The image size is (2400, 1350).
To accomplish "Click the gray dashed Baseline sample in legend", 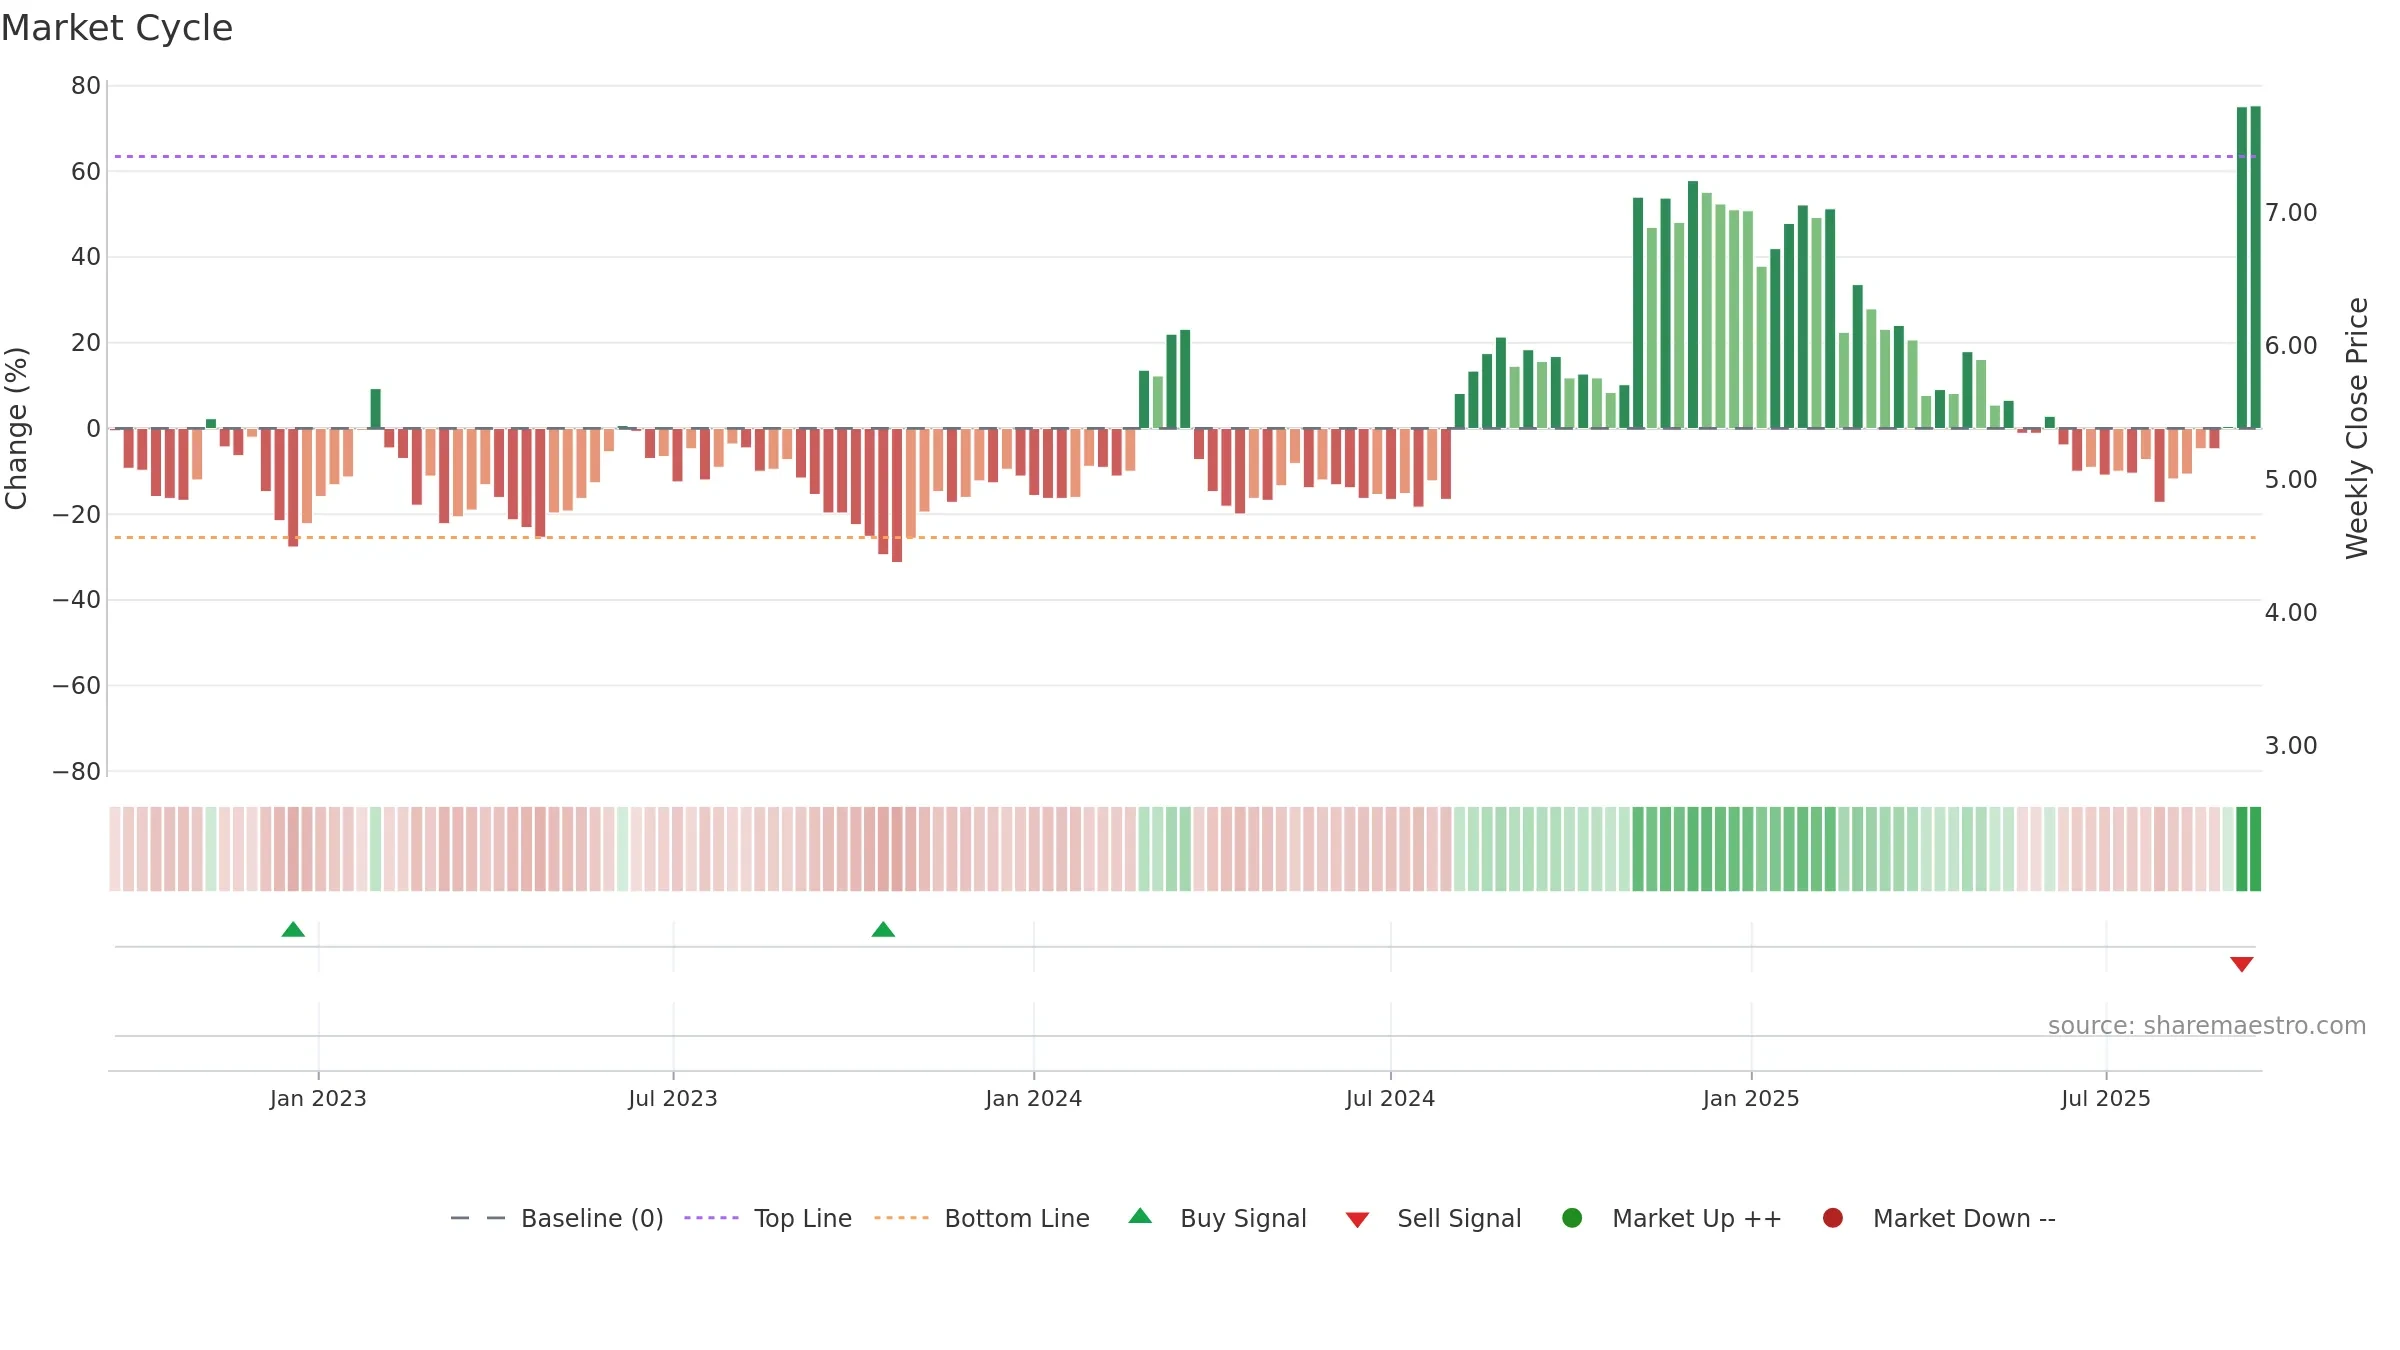I will click(x=478, y=1218).
